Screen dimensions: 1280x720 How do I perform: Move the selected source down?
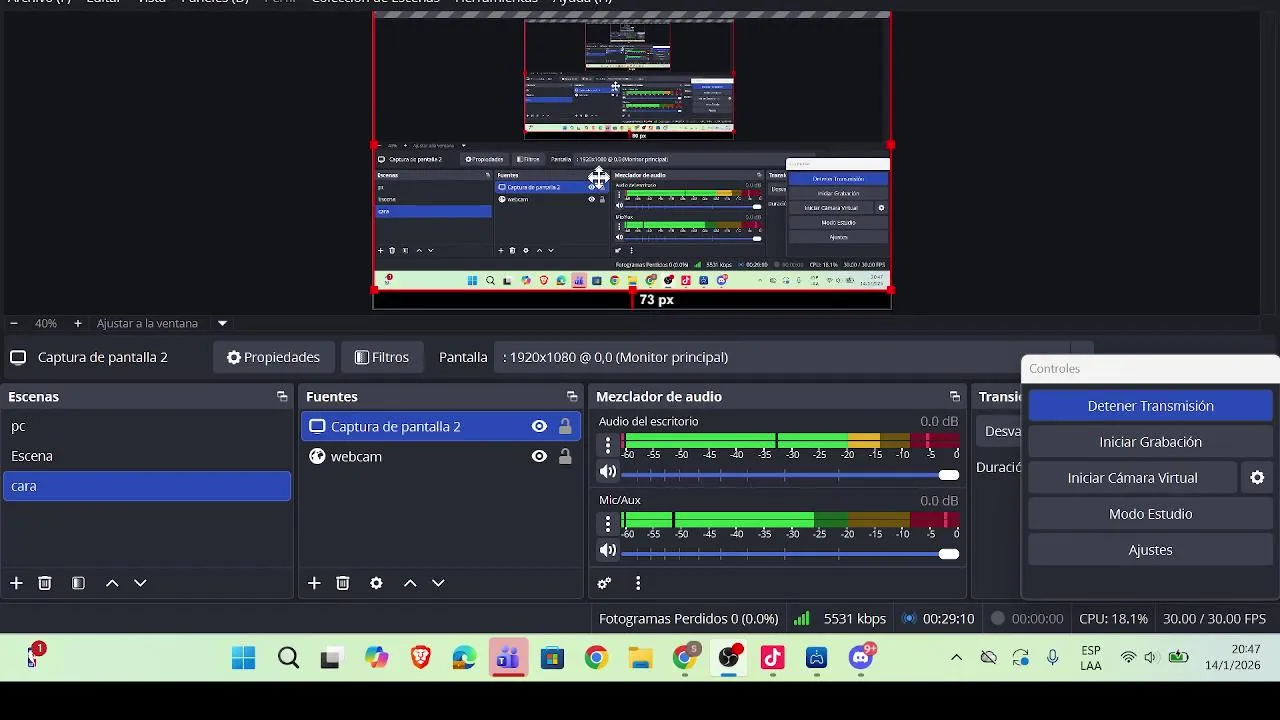[438, 583]
